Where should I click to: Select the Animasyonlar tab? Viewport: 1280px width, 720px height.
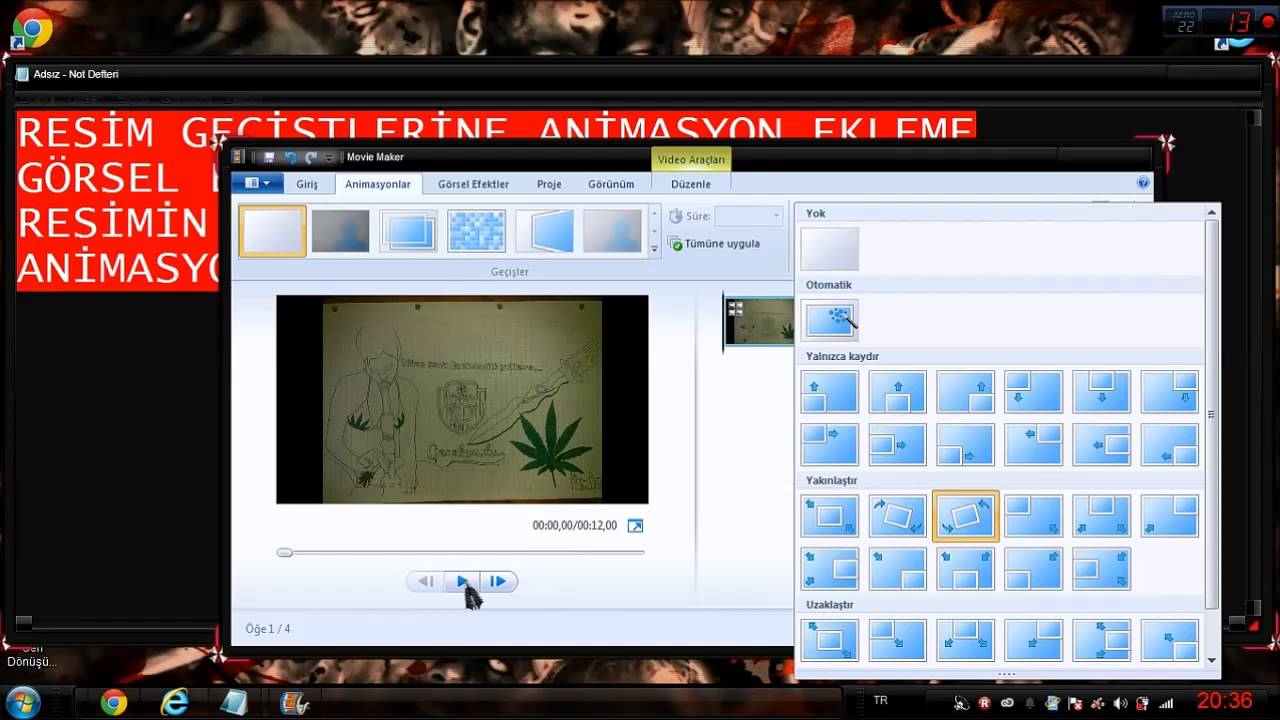click(378, 184)
